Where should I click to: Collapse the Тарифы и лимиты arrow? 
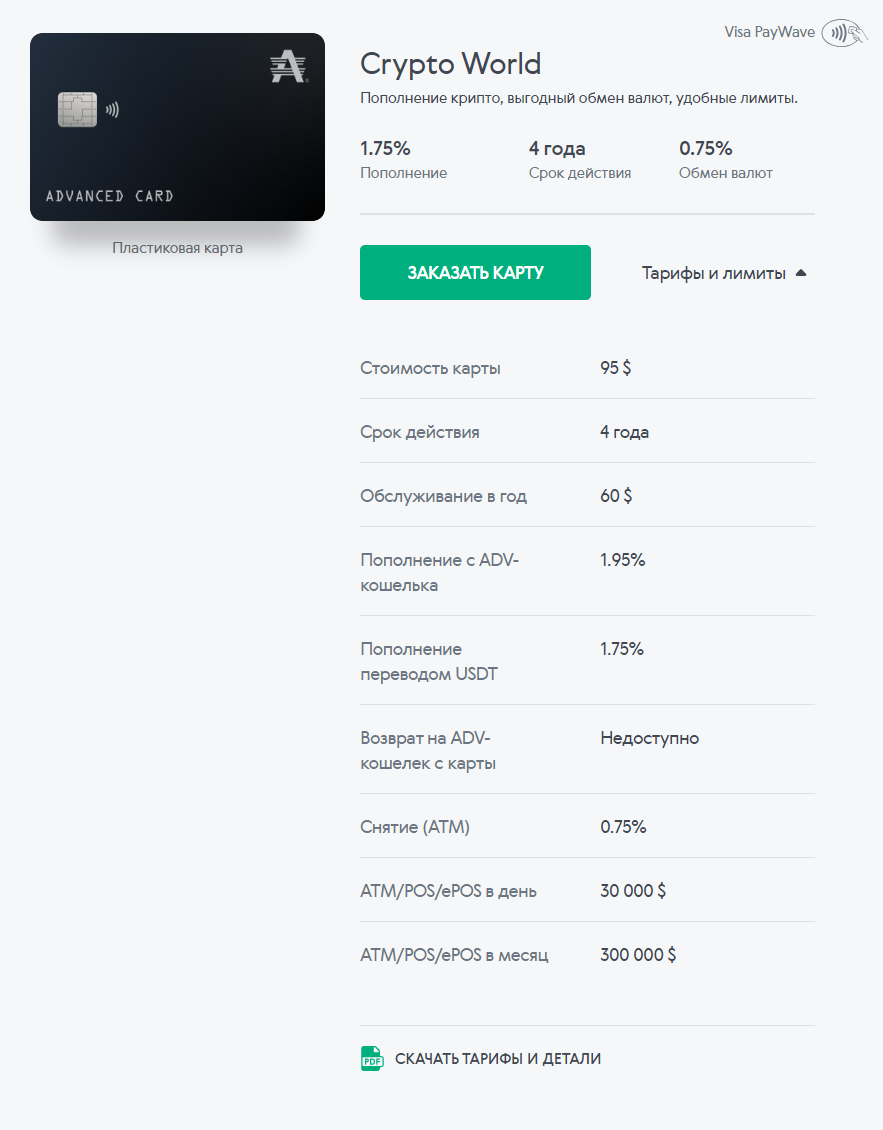pos(801,273)
